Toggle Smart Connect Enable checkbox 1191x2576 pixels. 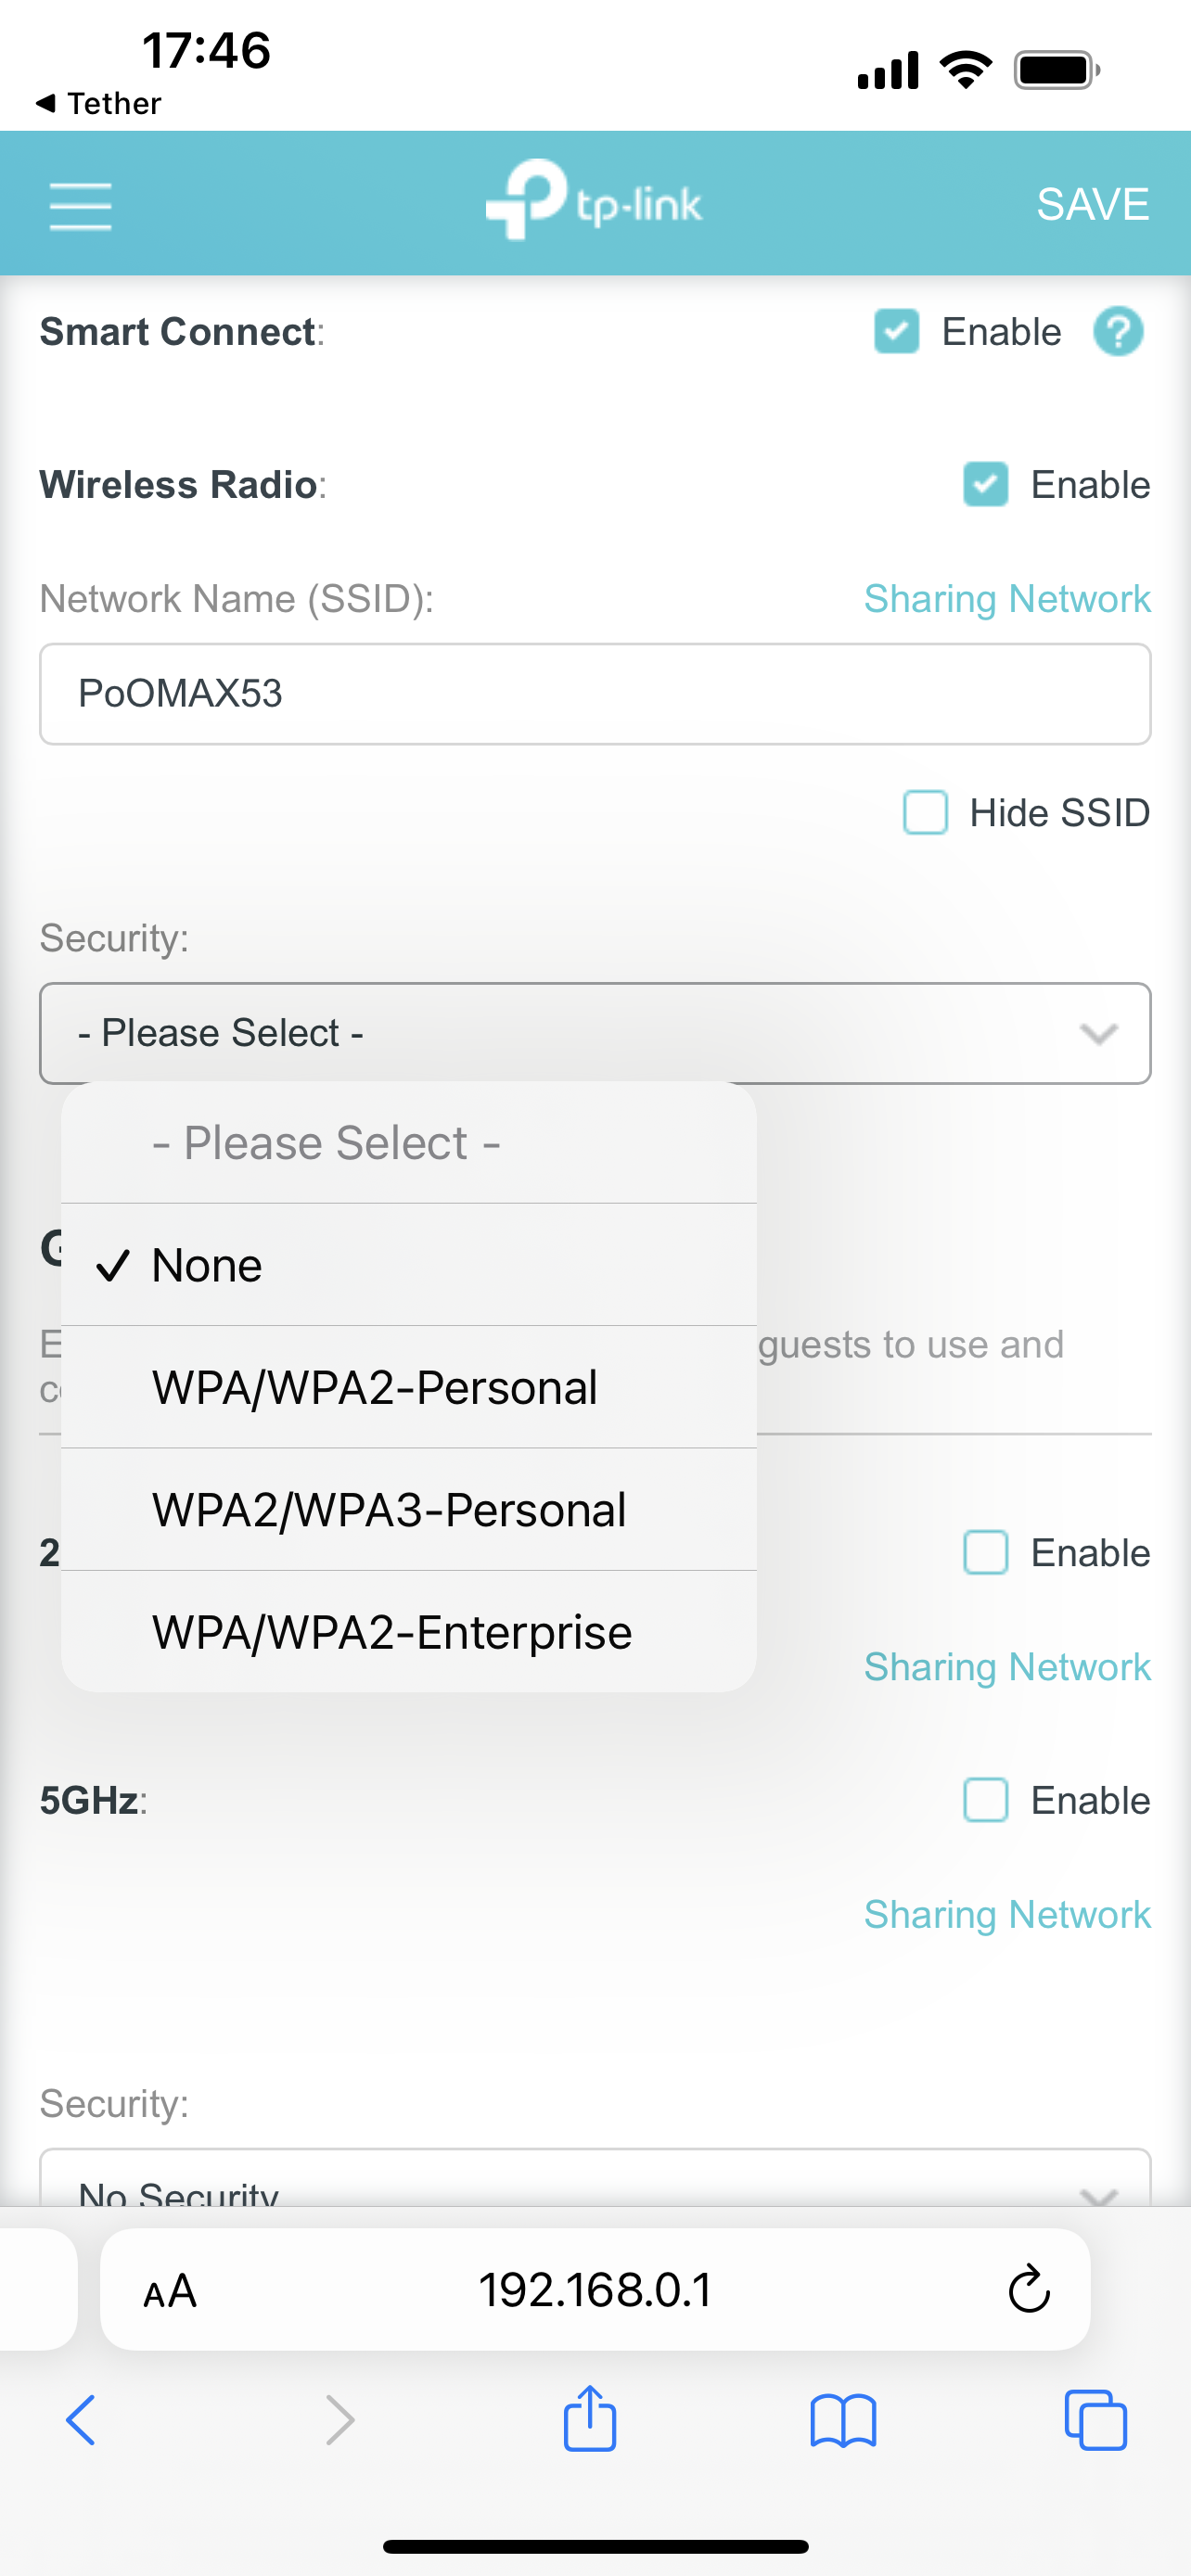pyautogui.click(x=896, y=331)
